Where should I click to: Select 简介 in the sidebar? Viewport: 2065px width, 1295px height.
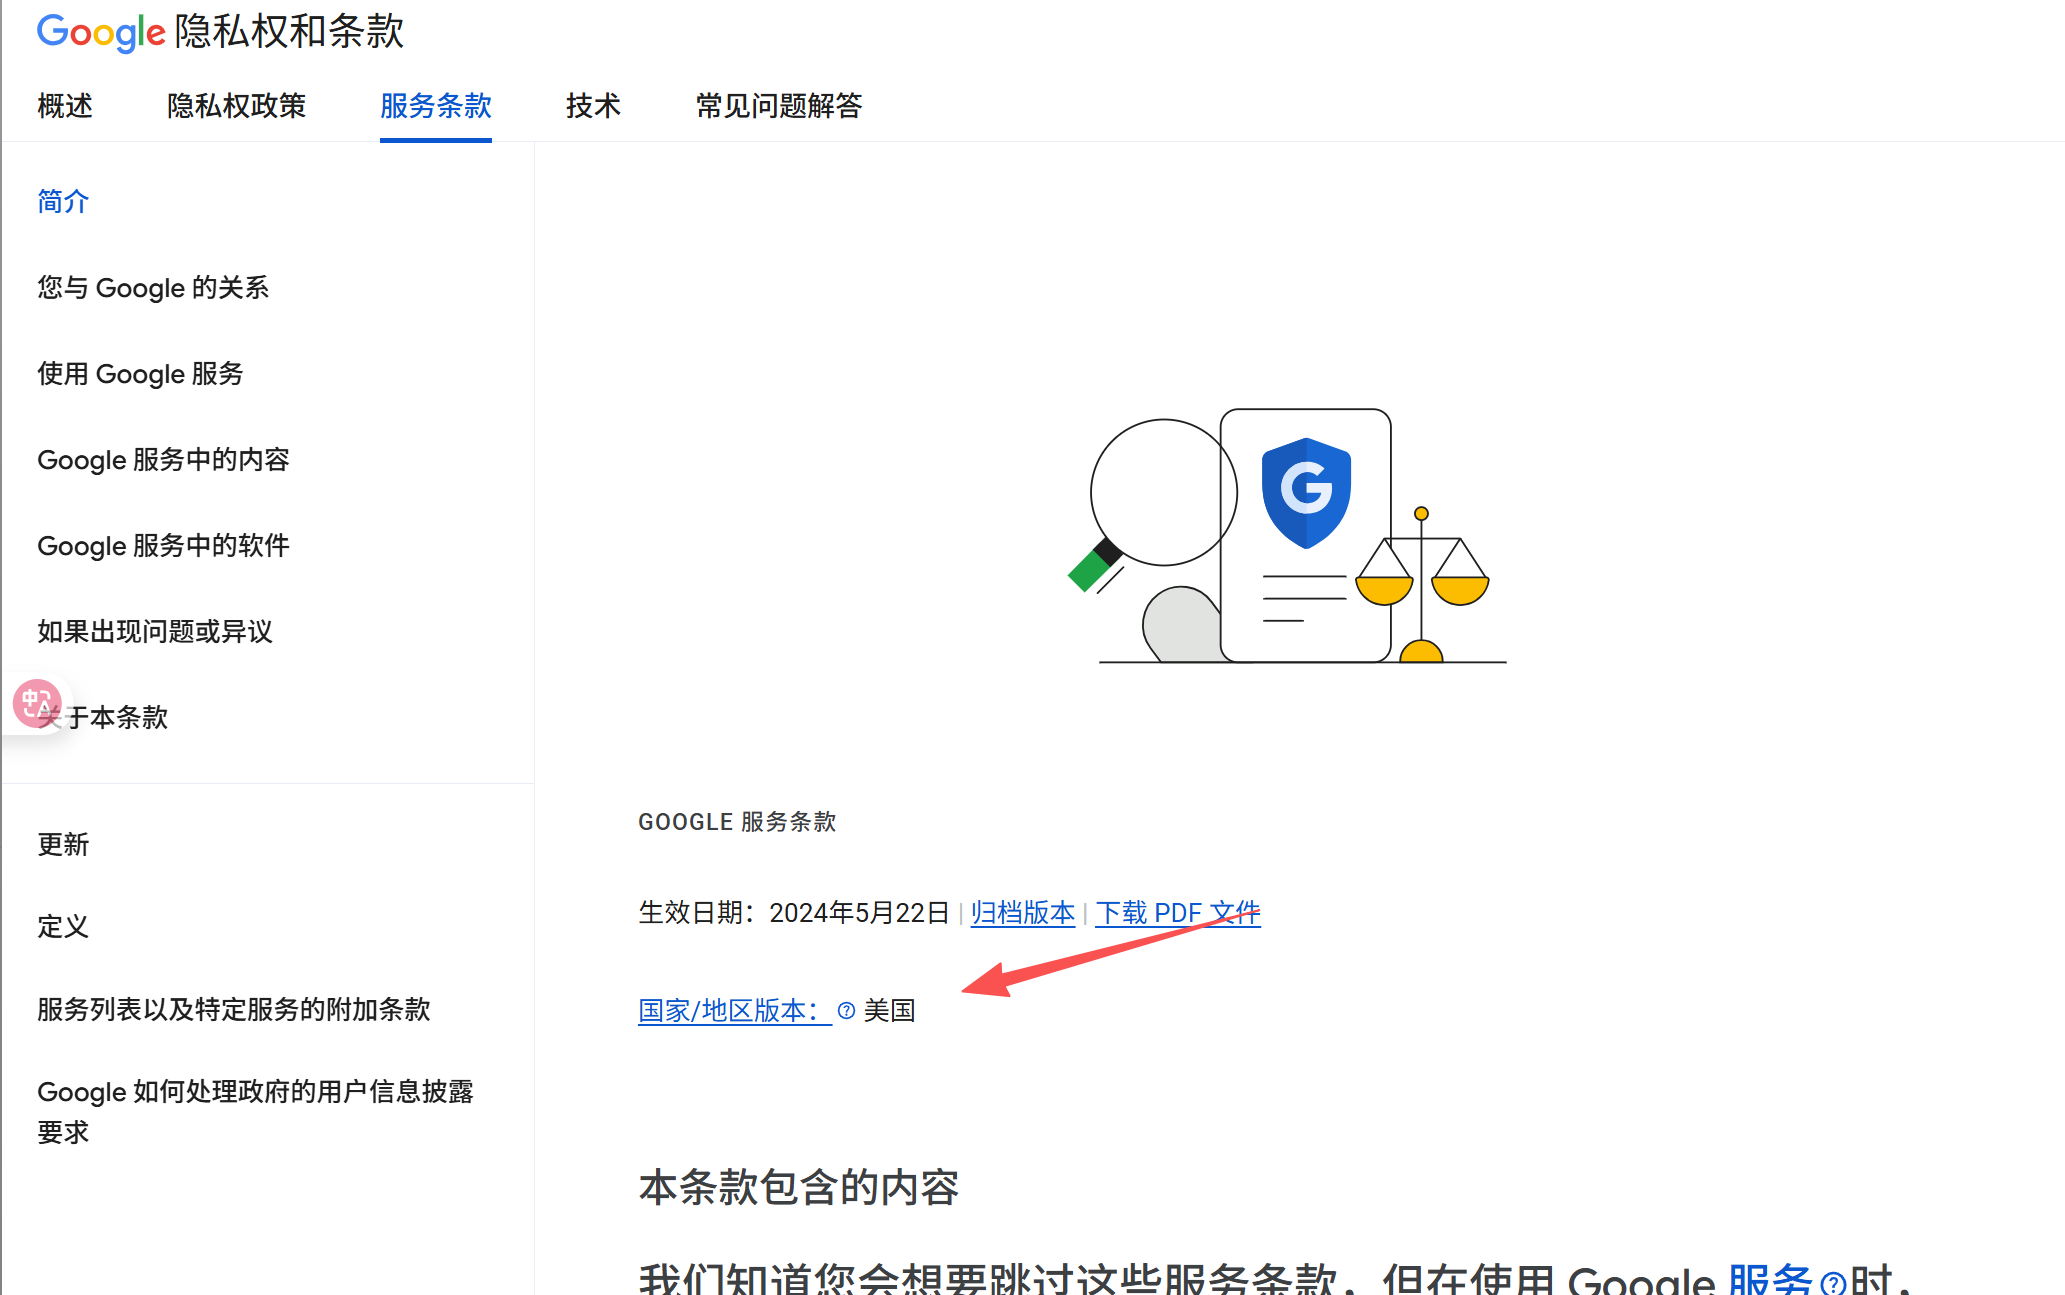(63, 201)
